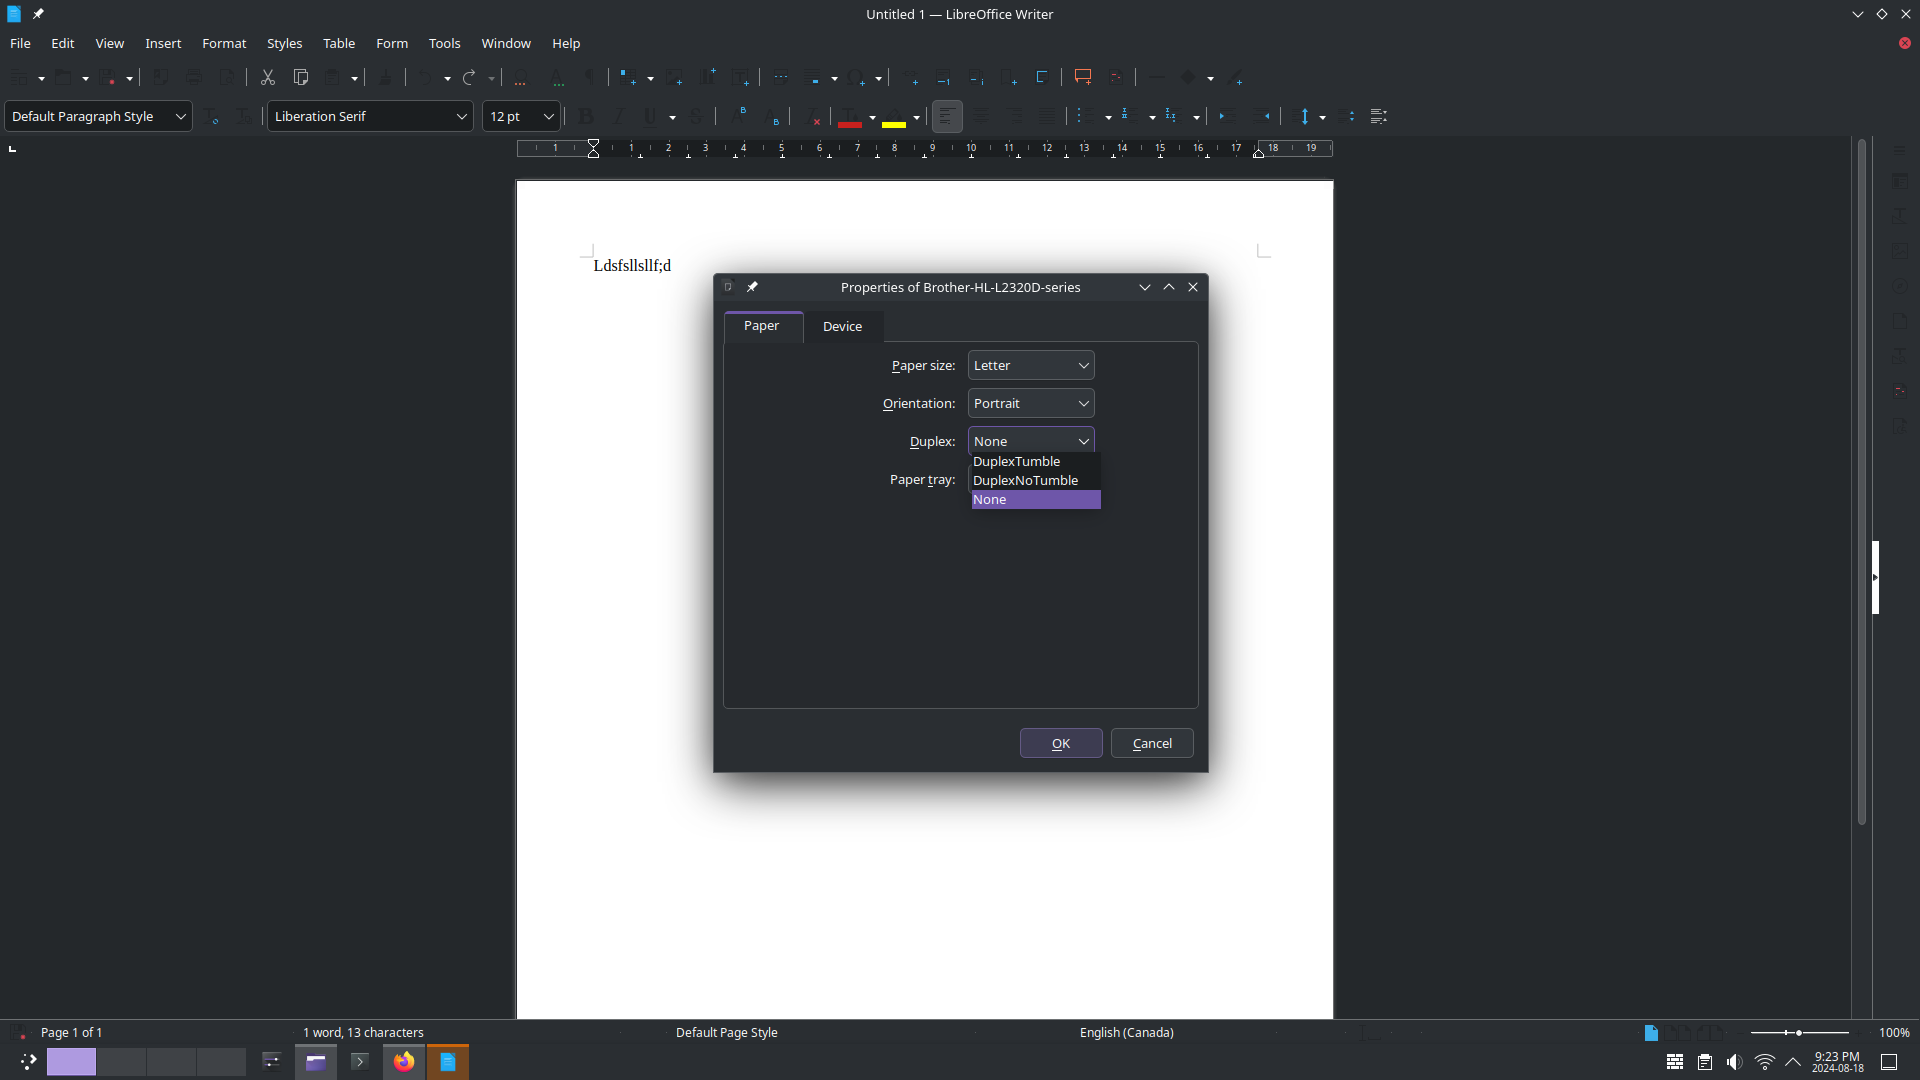Click the Copy icon in toolbar
Screen dimensions: 1920x1080
pyautogui.click(x=300, y=77)
